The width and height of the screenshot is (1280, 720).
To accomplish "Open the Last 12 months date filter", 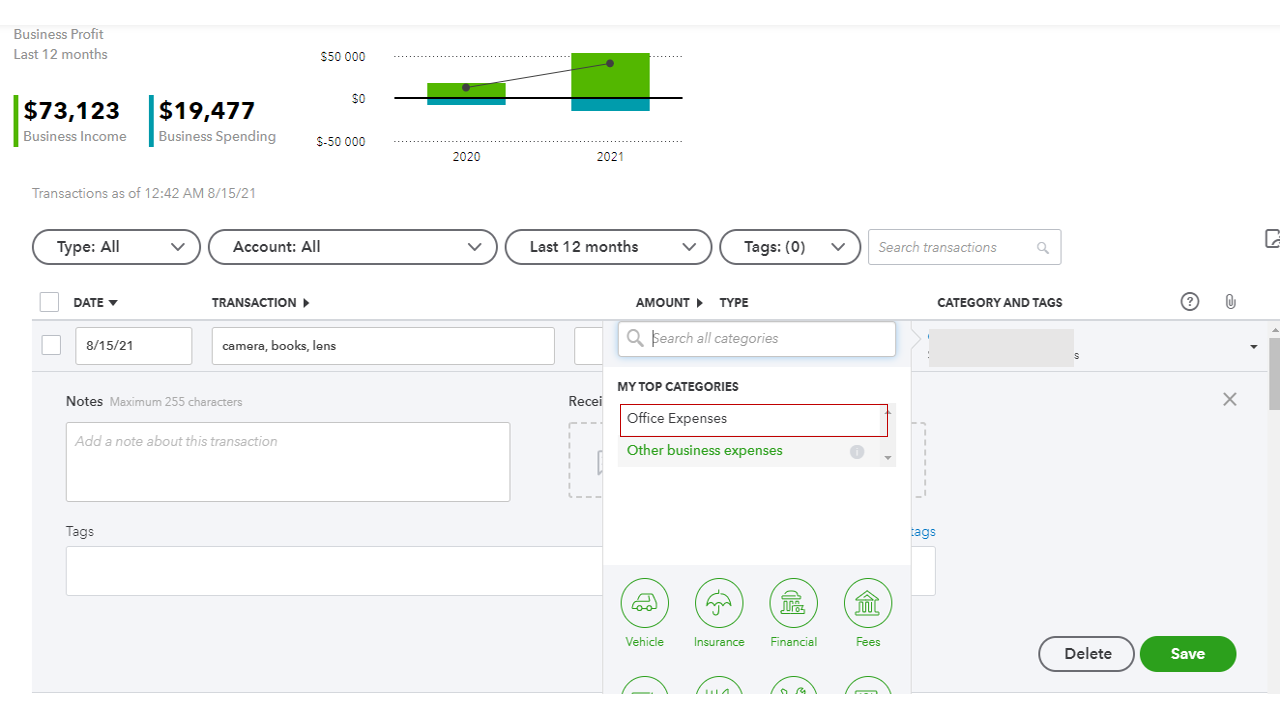I will click(608, 247).
